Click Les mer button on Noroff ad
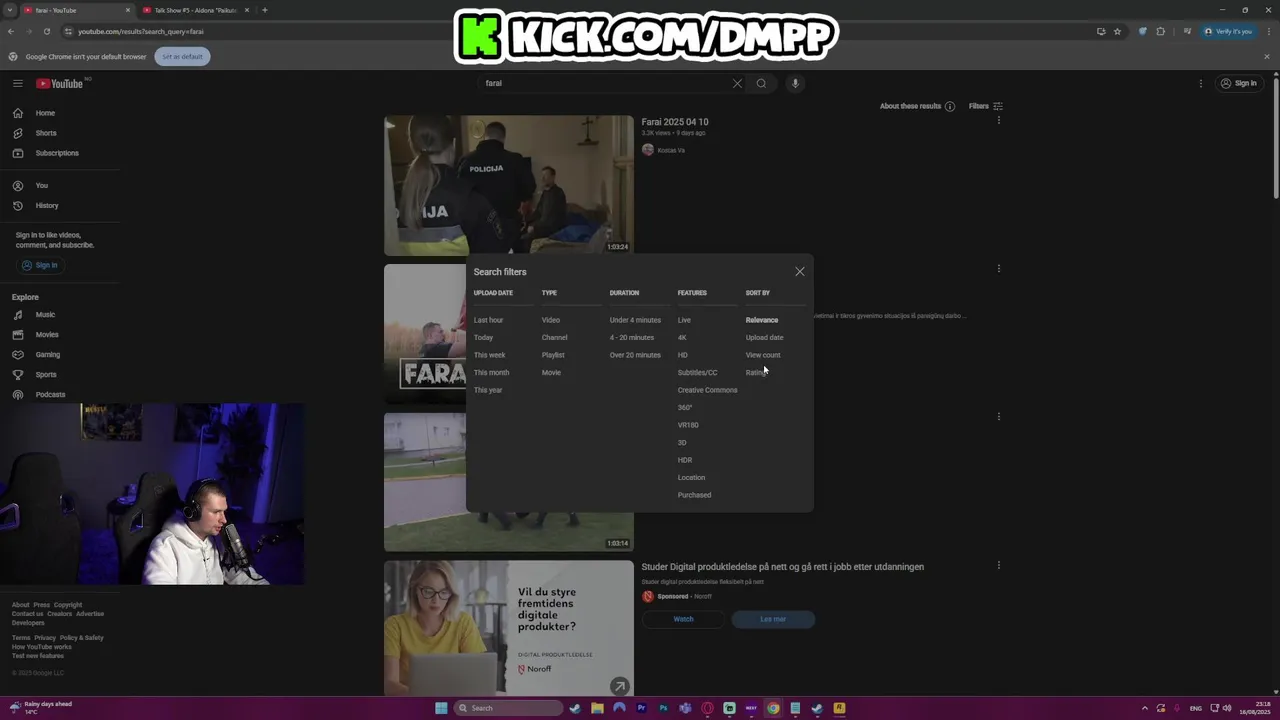This screenshot has width=1280, height=720. (773, 619)
